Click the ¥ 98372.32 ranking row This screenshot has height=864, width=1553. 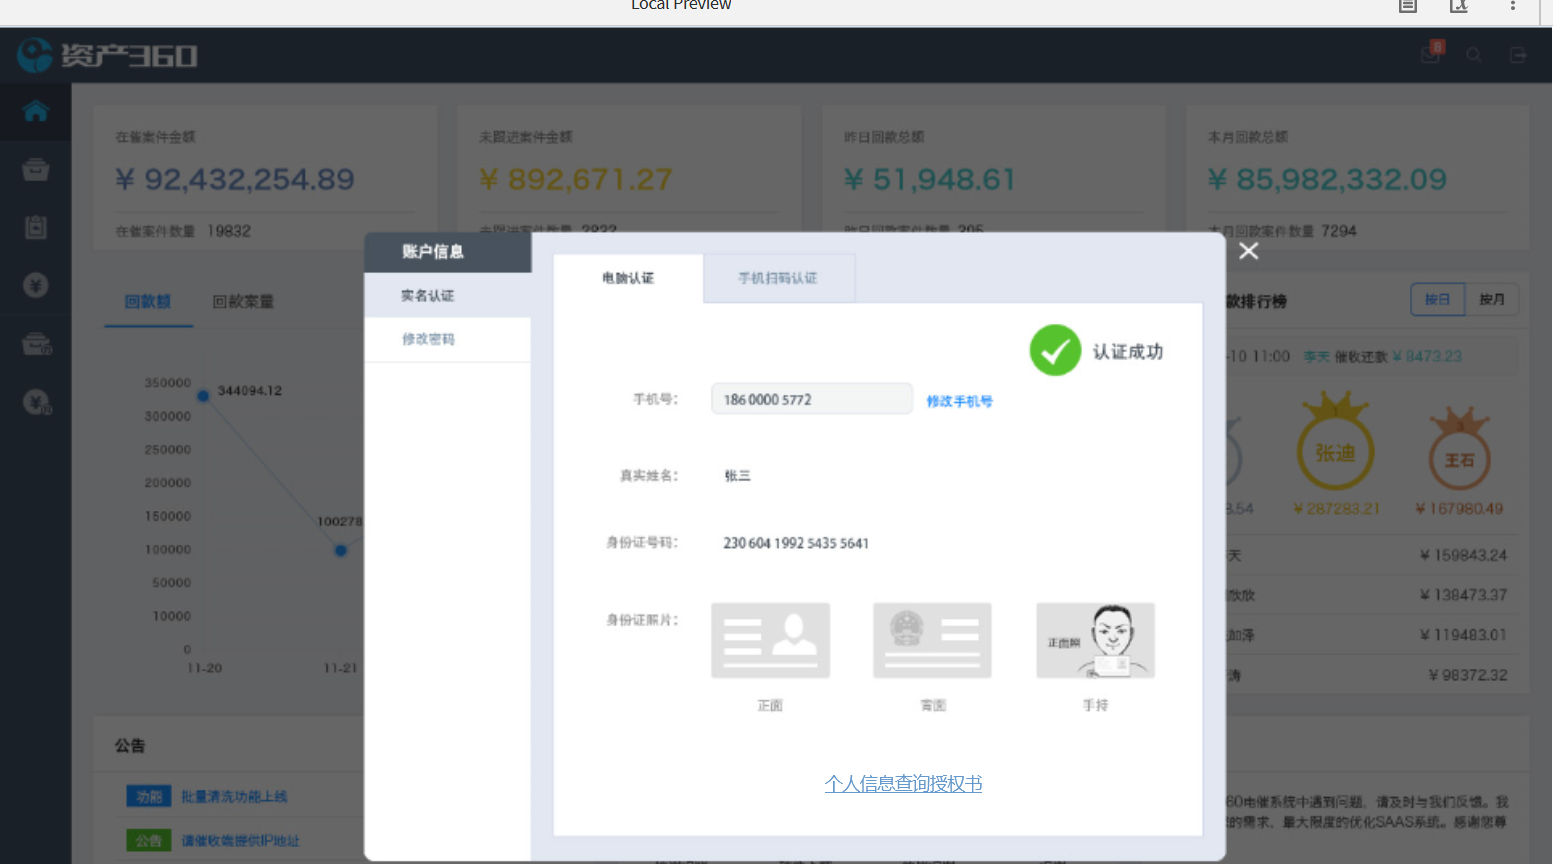tap(1468, 675)
